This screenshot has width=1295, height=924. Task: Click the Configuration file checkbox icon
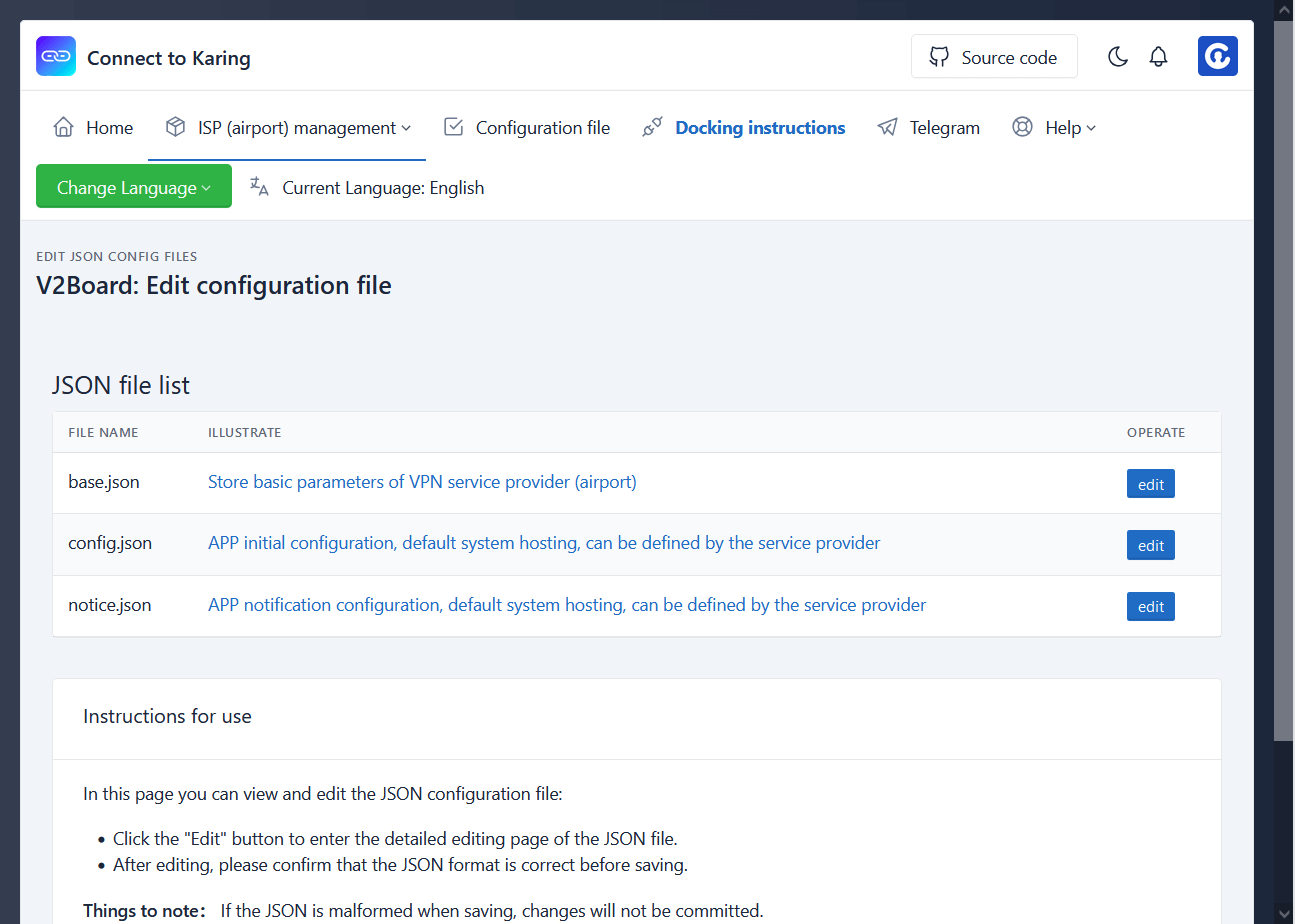point(453,128)
